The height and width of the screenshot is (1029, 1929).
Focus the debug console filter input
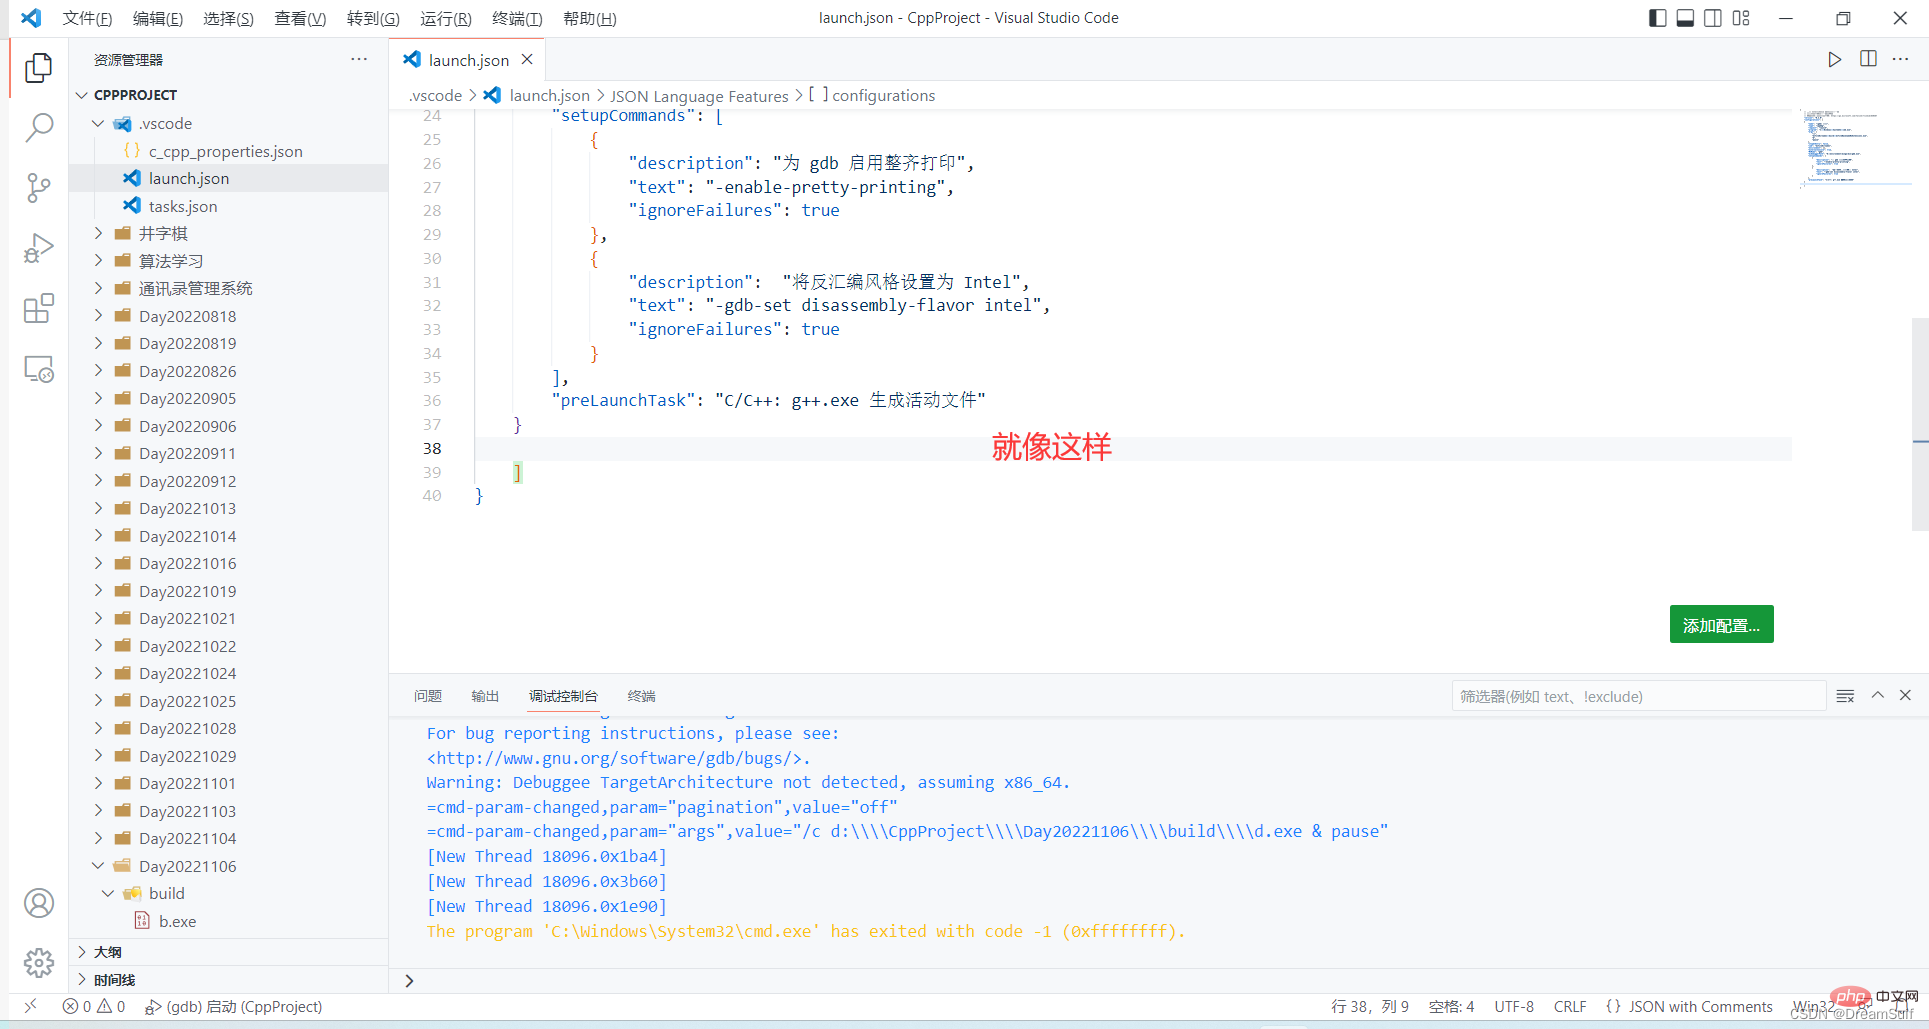1637,696
